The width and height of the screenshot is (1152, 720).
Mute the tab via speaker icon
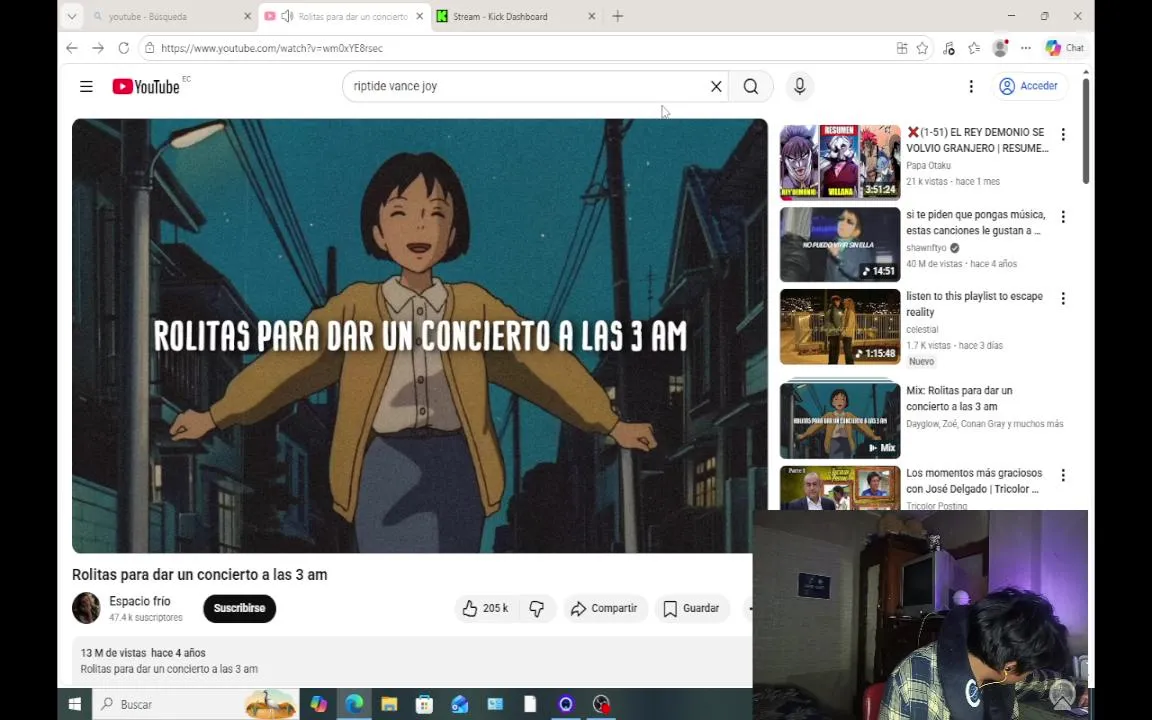coord(287,16)
